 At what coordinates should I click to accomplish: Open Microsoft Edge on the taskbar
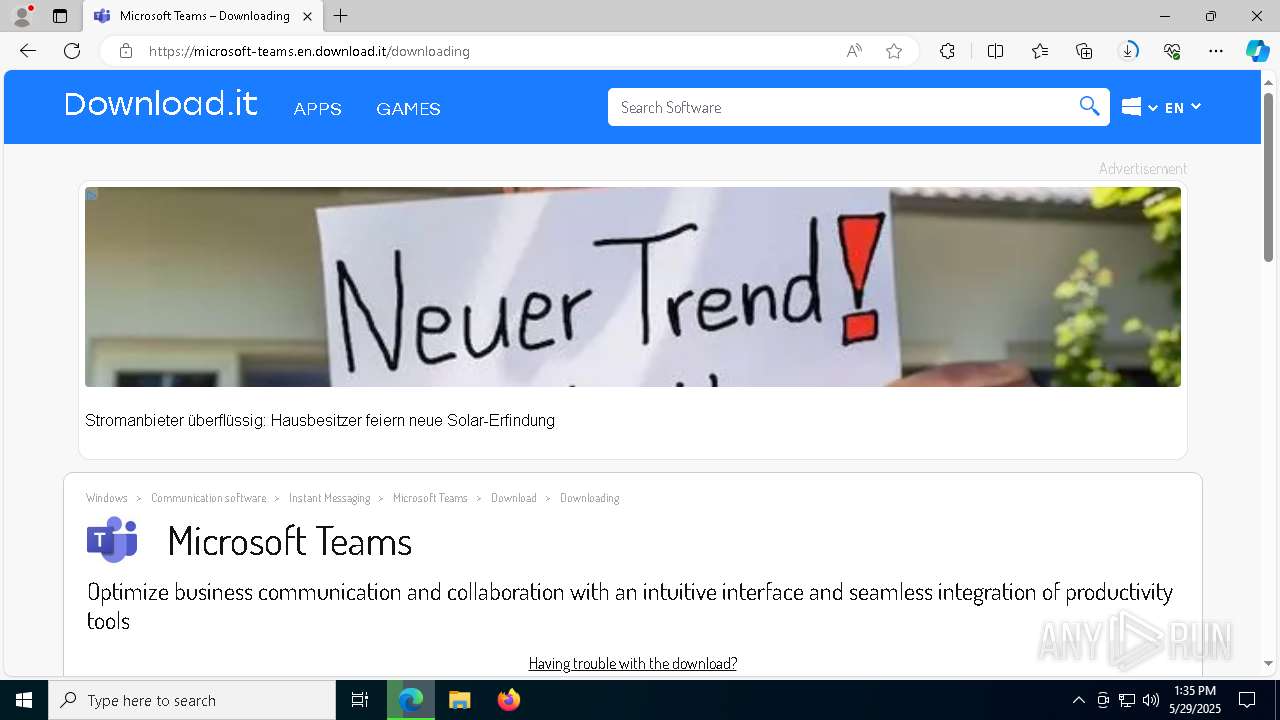[411, 700]
